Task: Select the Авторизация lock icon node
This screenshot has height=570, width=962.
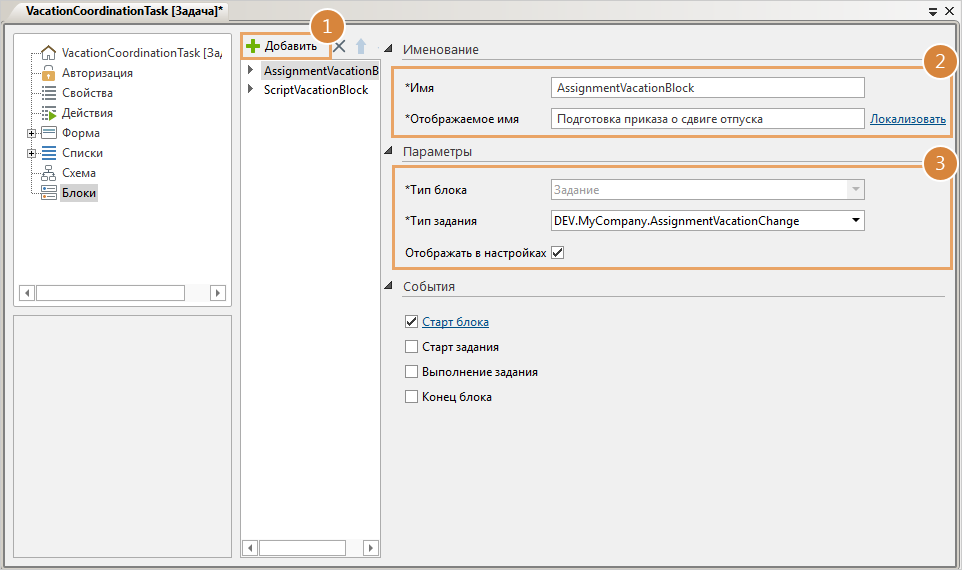Action: (48, 73)
